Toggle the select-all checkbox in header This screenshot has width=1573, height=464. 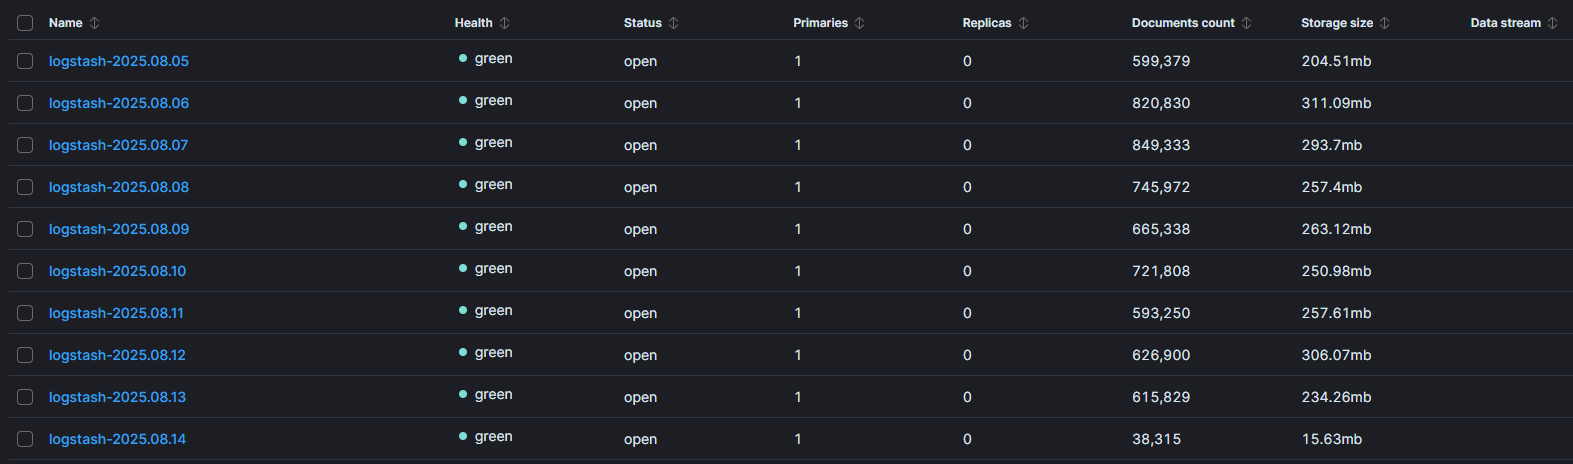(25, 23)
